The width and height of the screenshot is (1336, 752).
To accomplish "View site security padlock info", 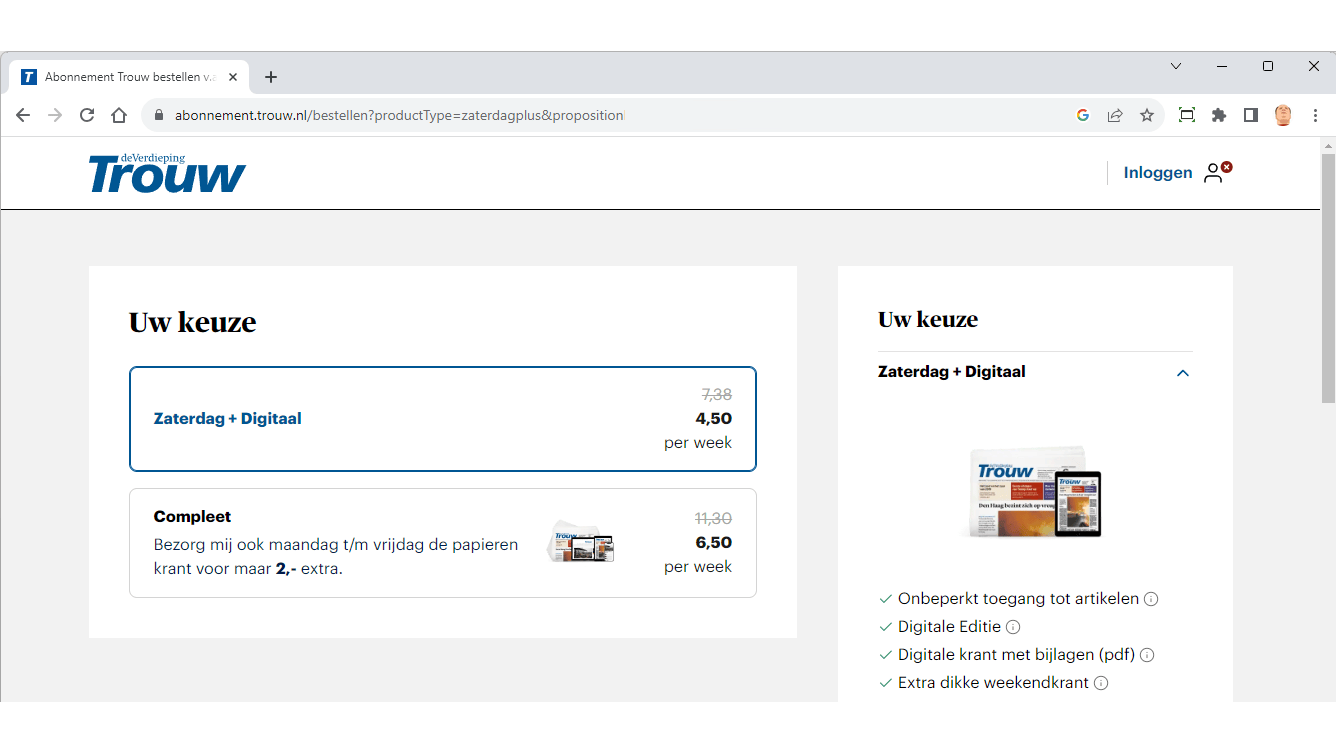I will coord(158,115).
